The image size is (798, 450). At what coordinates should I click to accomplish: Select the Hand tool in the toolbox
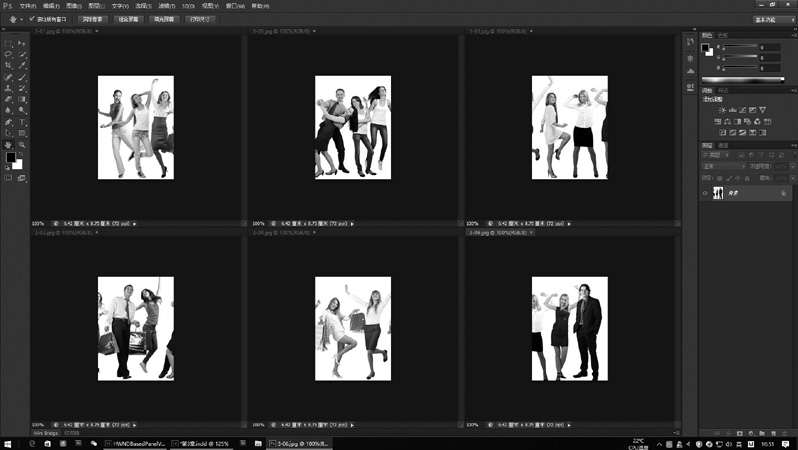[9, 144]
